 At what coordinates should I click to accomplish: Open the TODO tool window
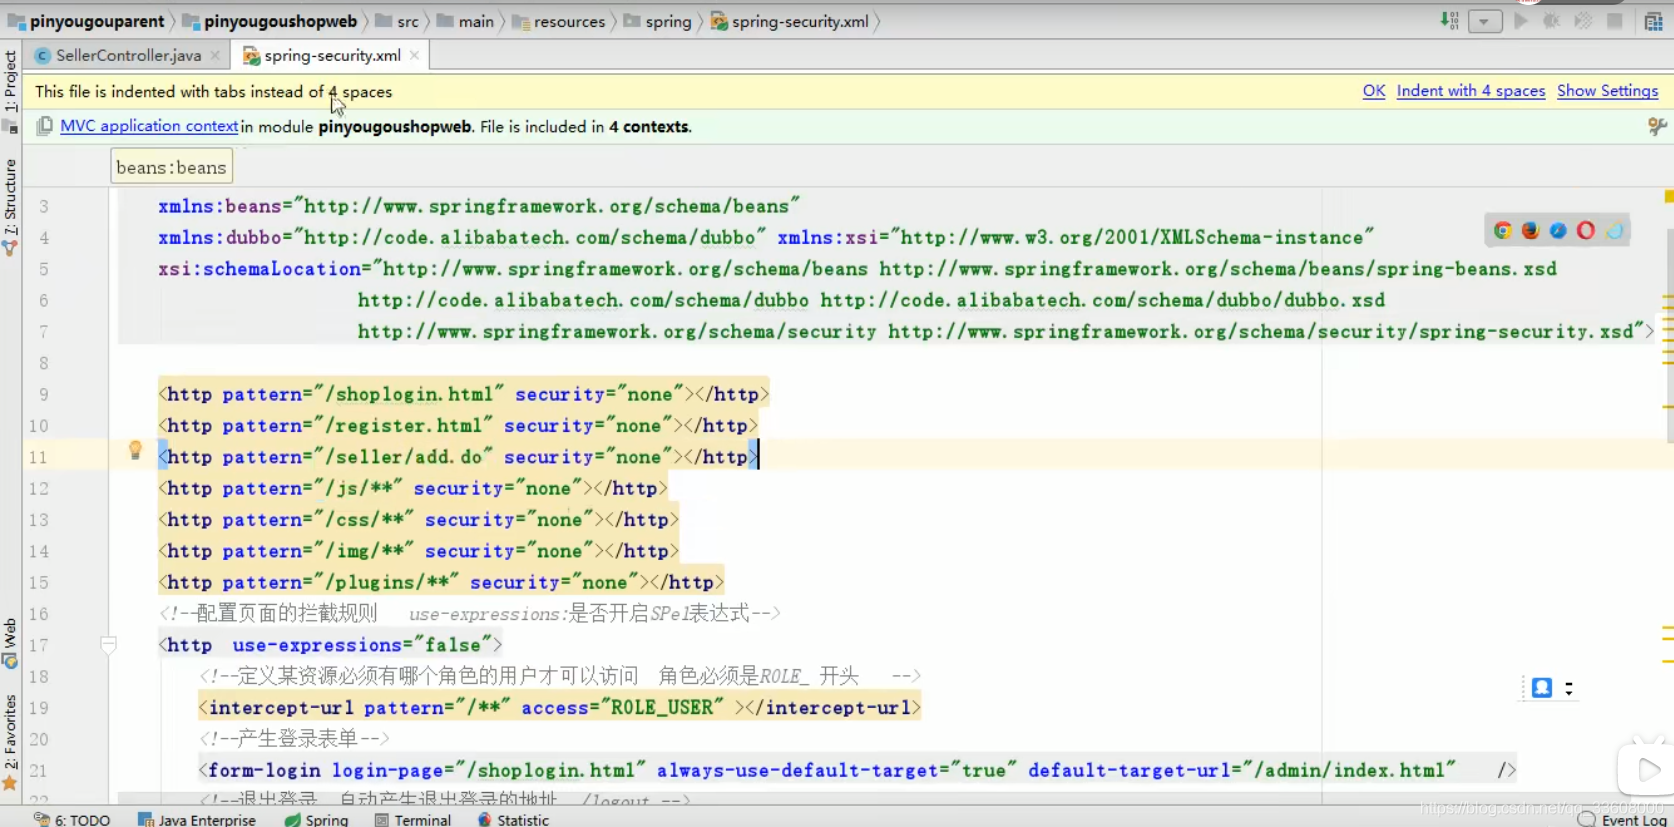(x=72, y=820)
